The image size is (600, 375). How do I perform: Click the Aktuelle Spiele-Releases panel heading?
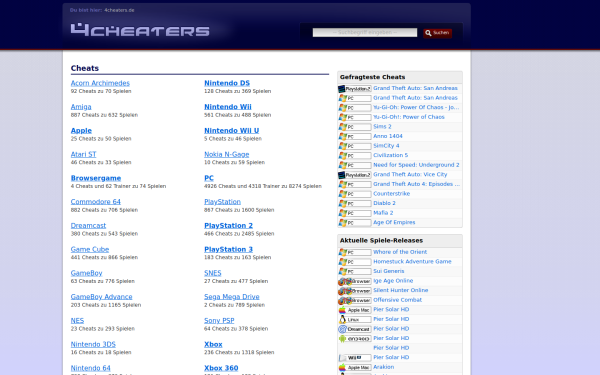382,240
